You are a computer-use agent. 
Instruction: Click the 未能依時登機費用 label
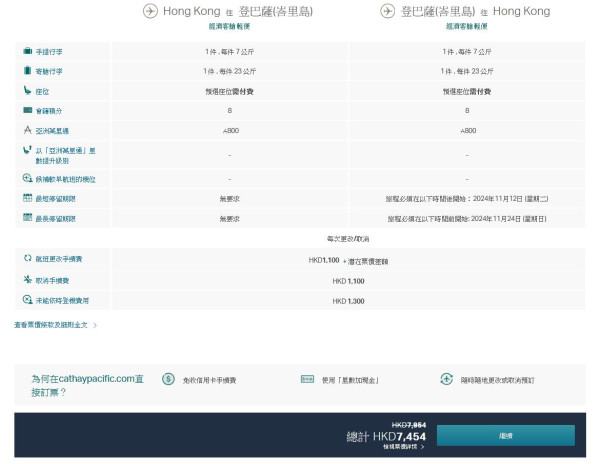pyautogui.click(x=62, y=301)
